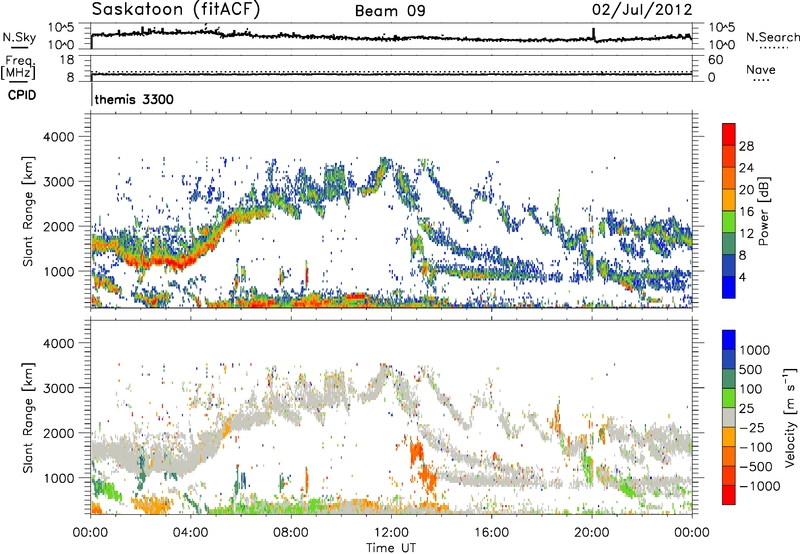Click the 'CPID' row label
800x554 pixels.
[22, 95]
